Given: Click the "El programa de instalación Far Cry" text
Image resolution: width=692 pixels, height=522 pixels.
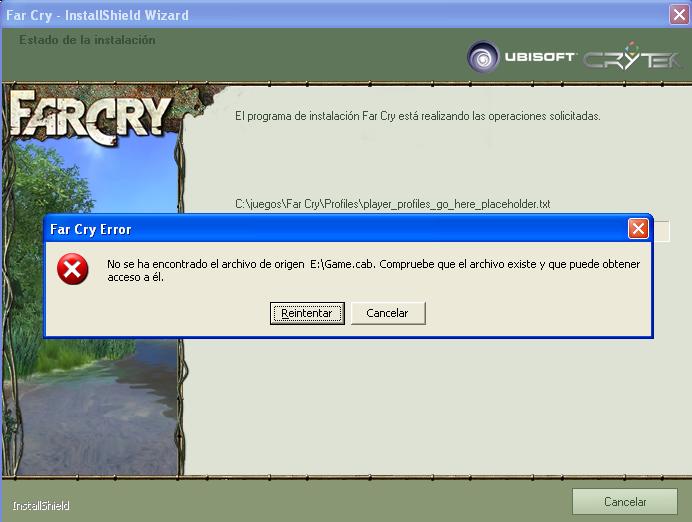Looking at the screenshot, I should [417, 116].
